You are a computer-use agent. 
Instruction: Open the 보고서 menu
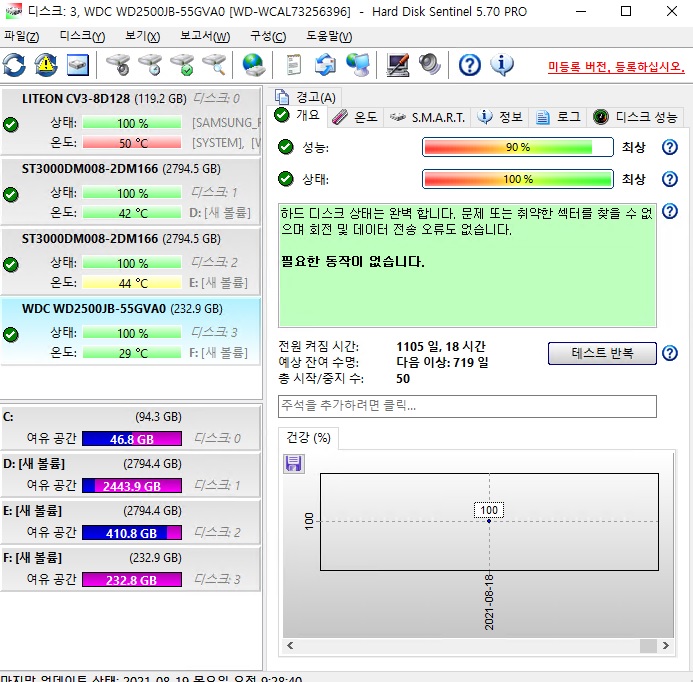[205, 36]
